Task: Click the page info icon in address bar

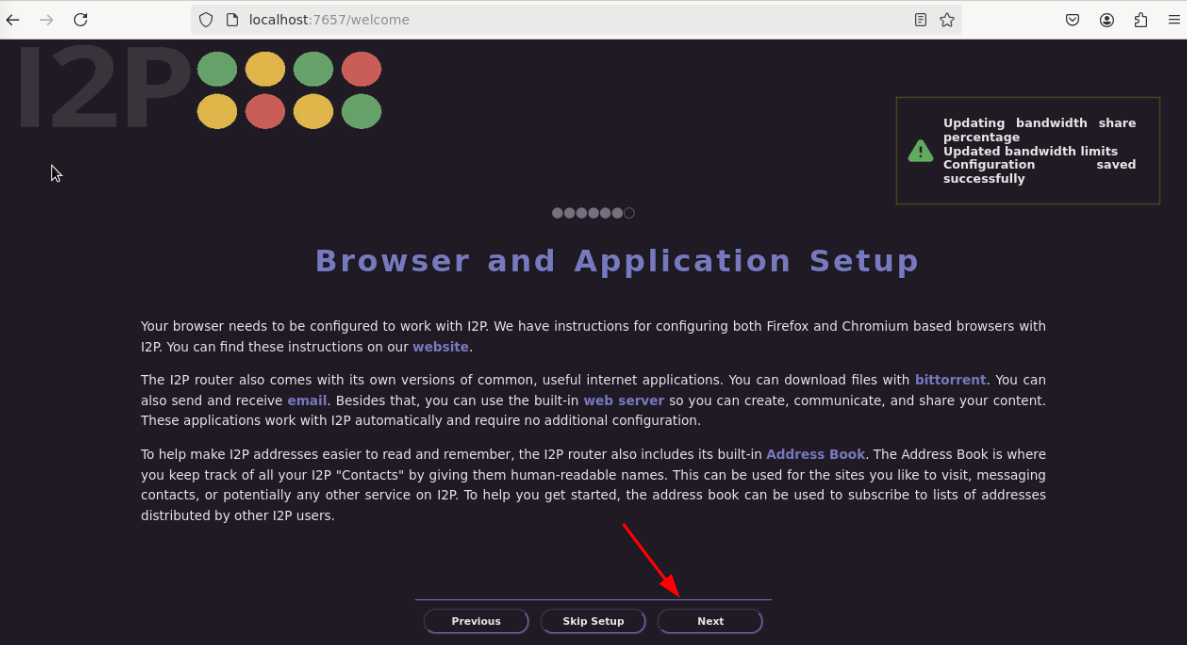Action: [232, 20]
